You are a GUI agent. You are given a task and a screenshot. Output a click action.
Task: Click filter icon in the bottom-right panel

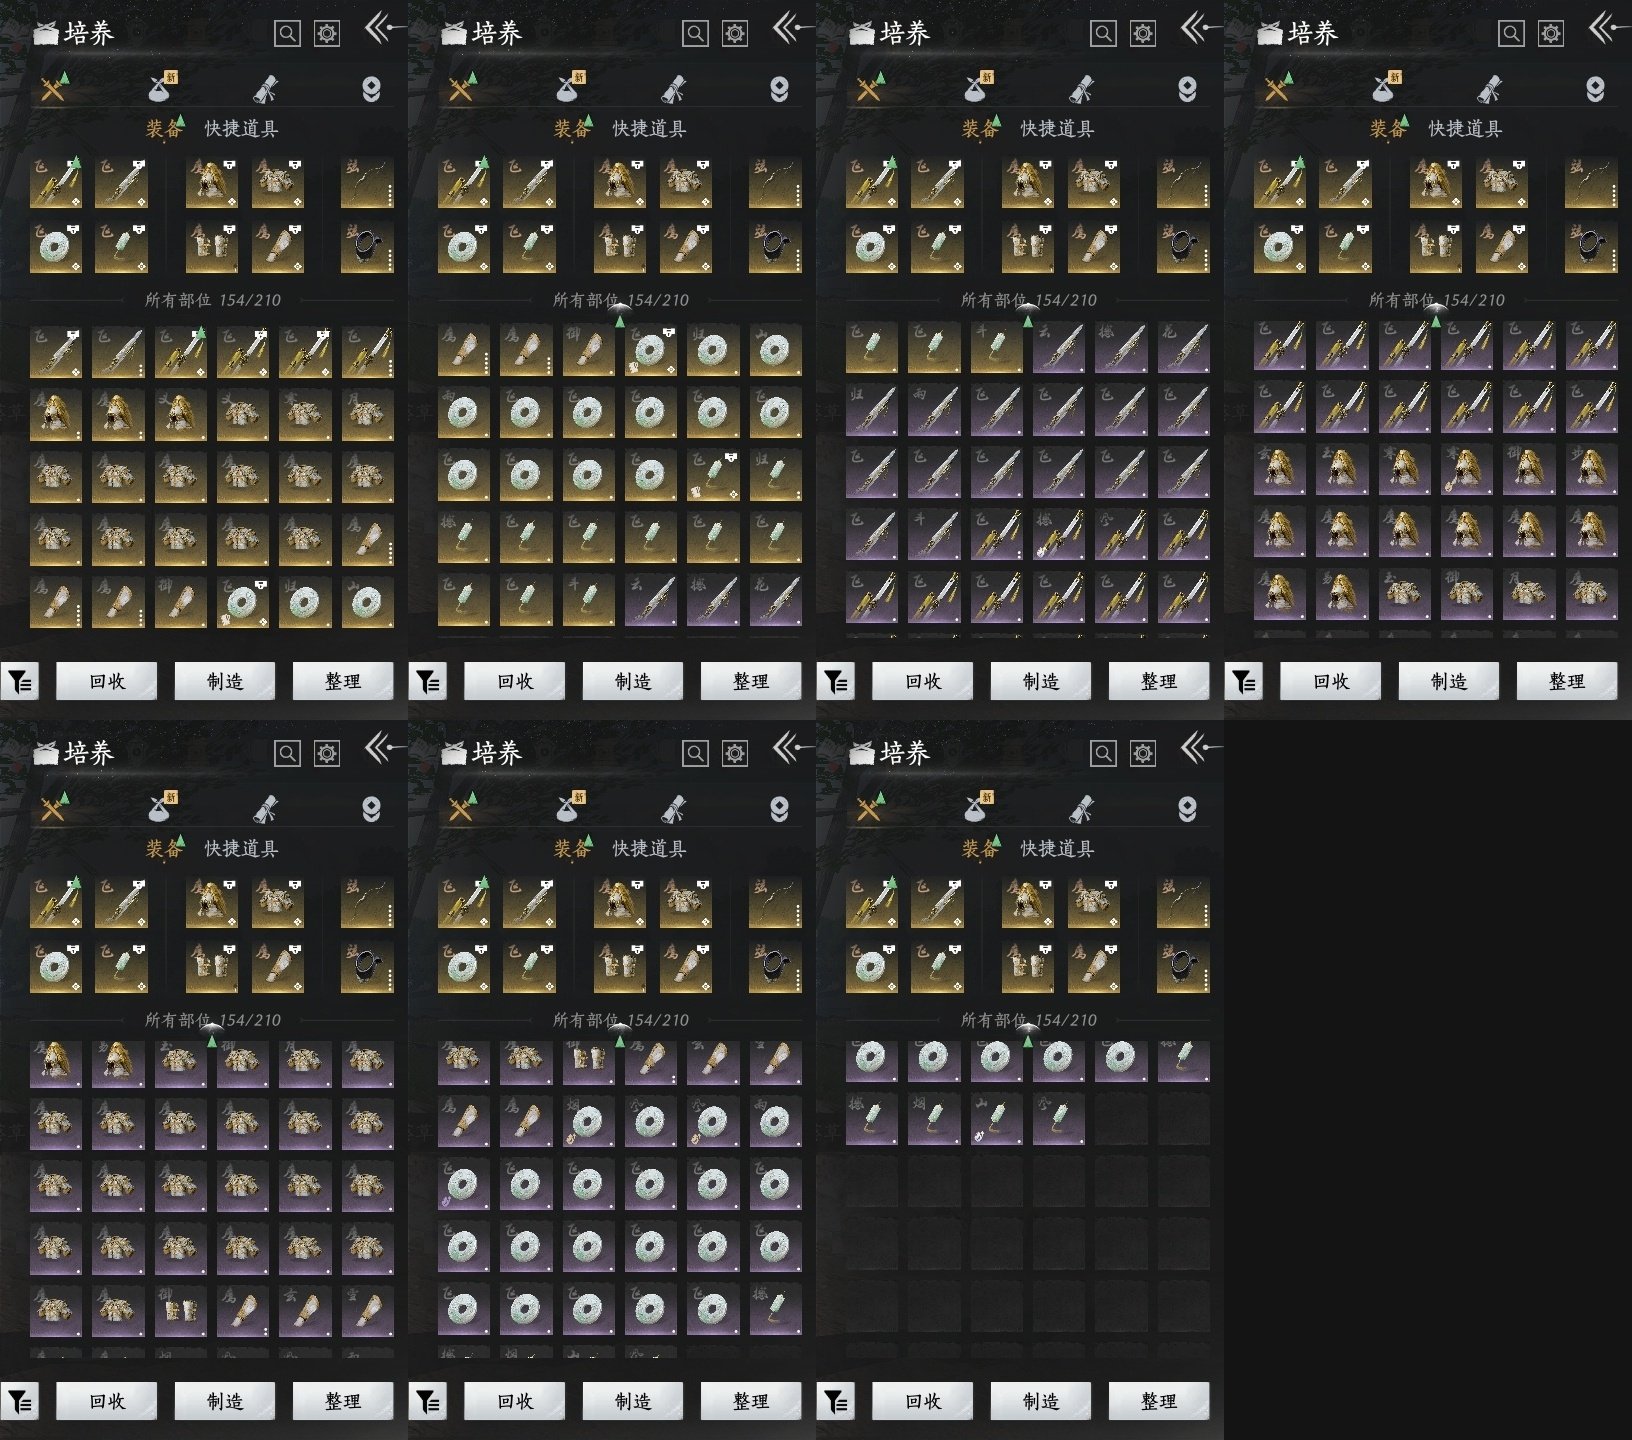(x=836, y=1402)
